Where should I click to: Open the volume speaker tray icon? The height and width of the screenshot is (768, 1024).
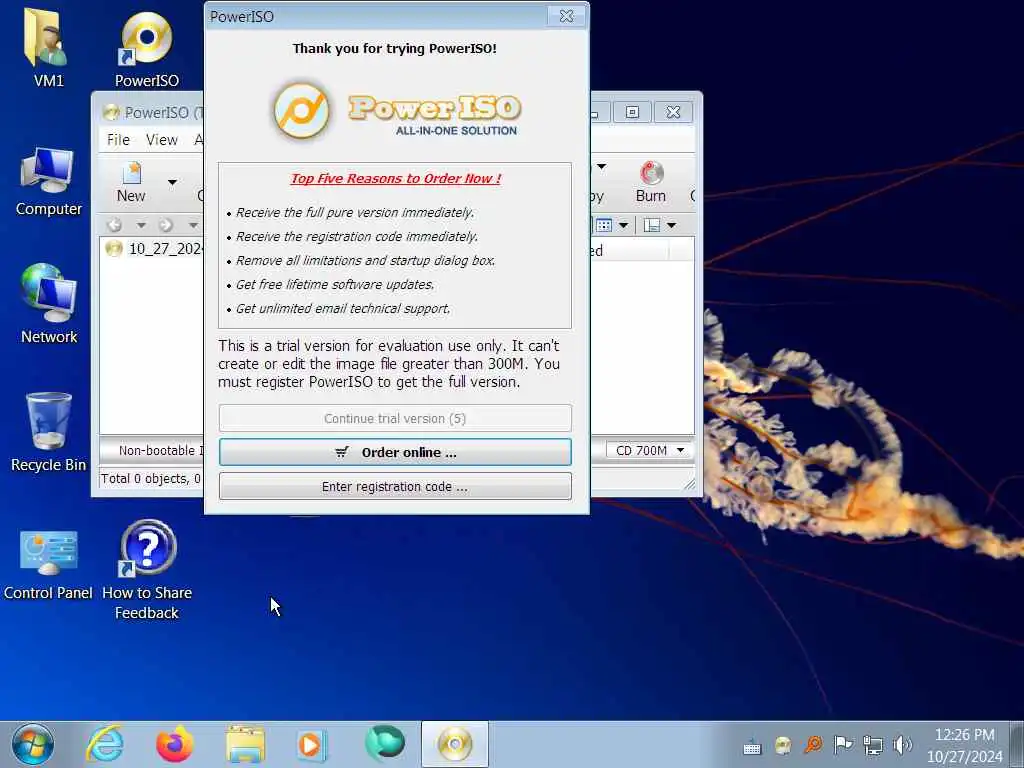902,744
